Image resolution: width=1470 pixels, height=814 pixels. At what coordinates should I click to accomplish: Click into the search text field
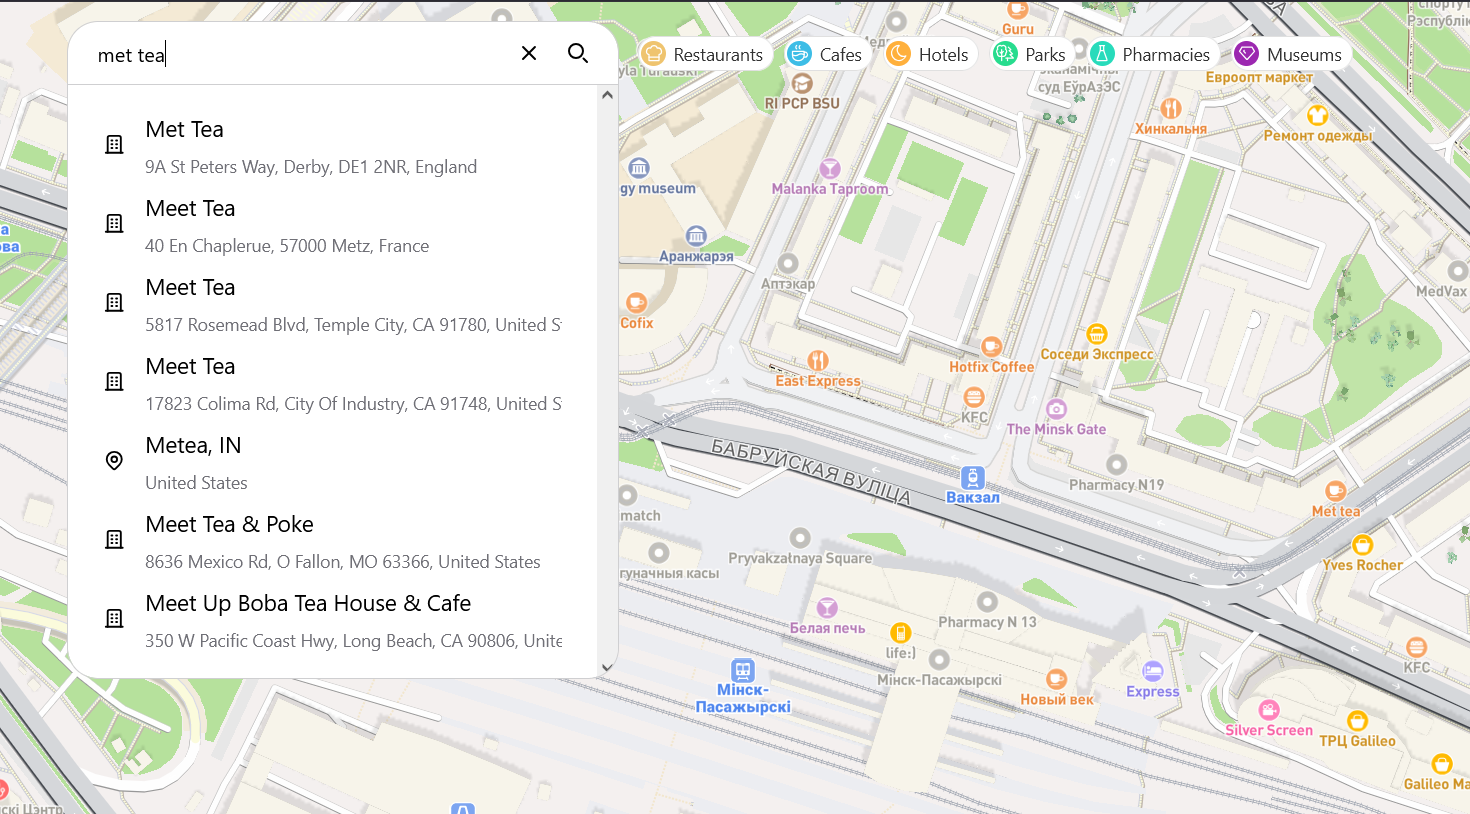point(300,55)
